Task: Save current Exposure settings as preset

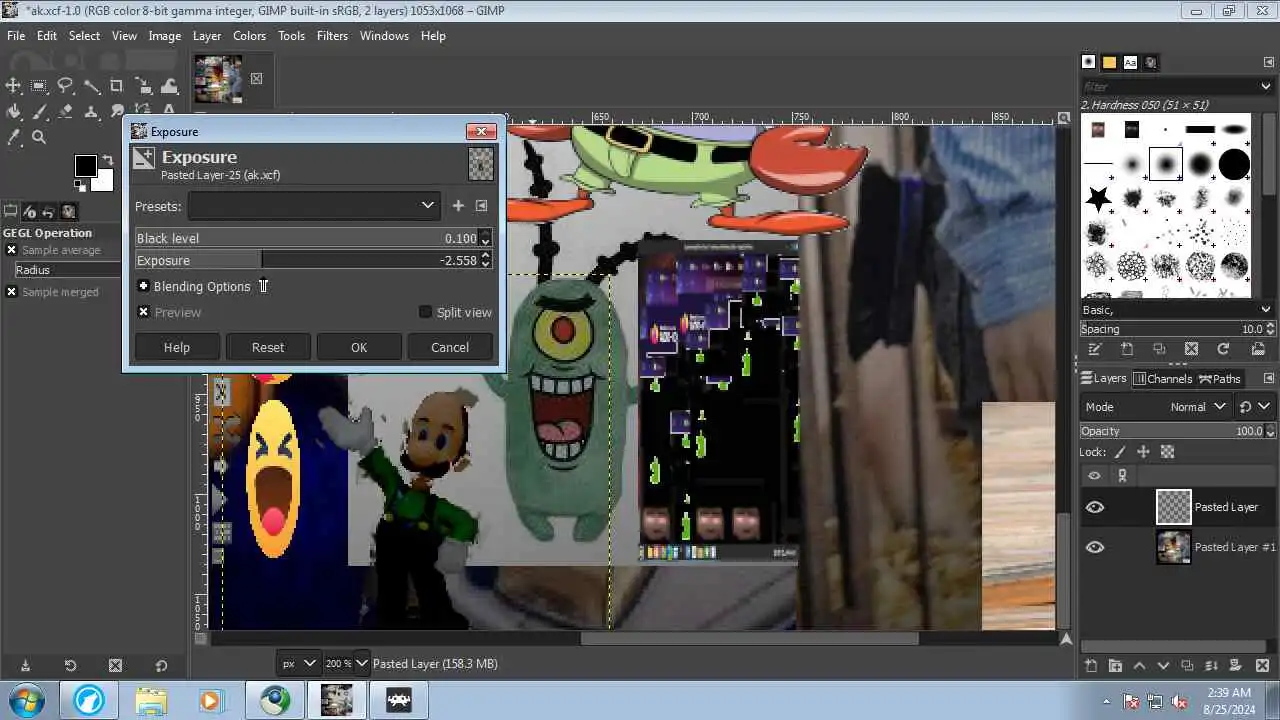Action: coord(458,206)
